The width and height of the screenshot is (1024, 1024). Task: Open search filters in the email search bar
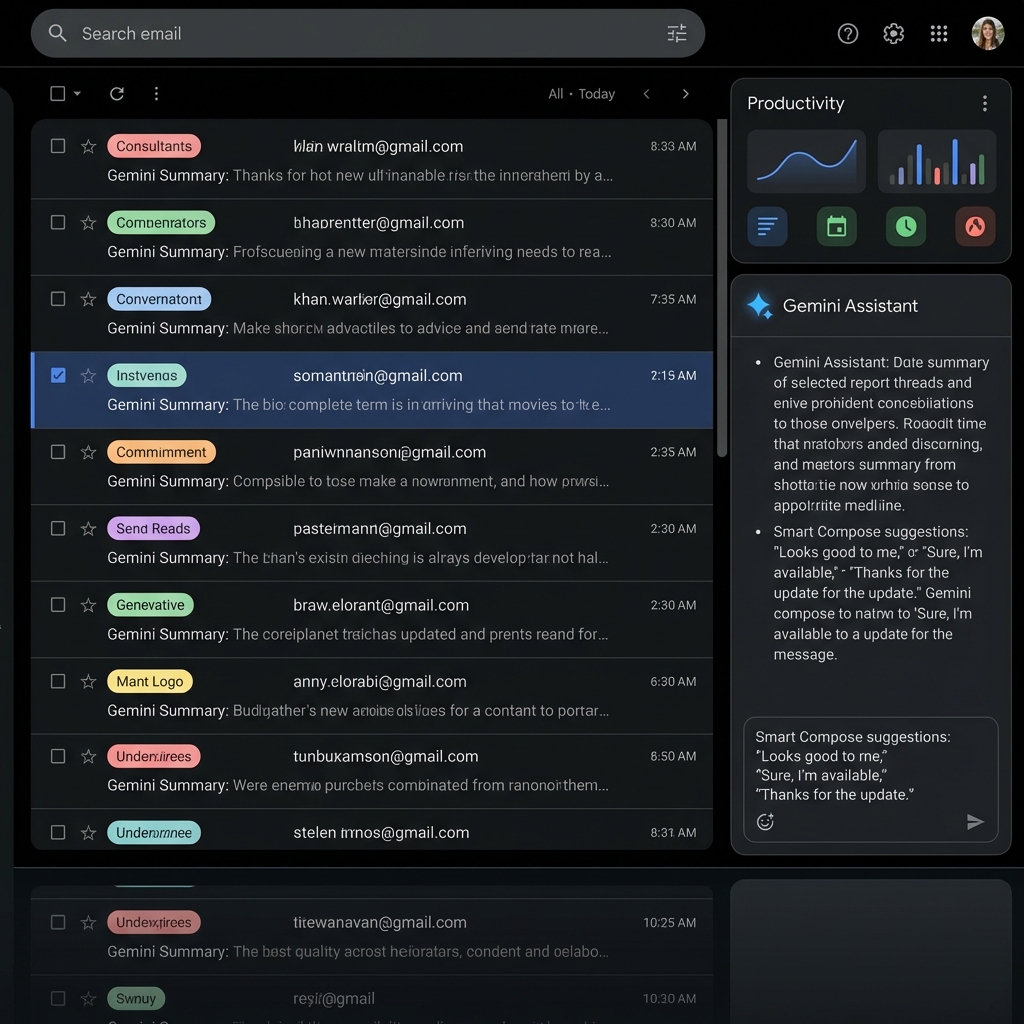677,33
